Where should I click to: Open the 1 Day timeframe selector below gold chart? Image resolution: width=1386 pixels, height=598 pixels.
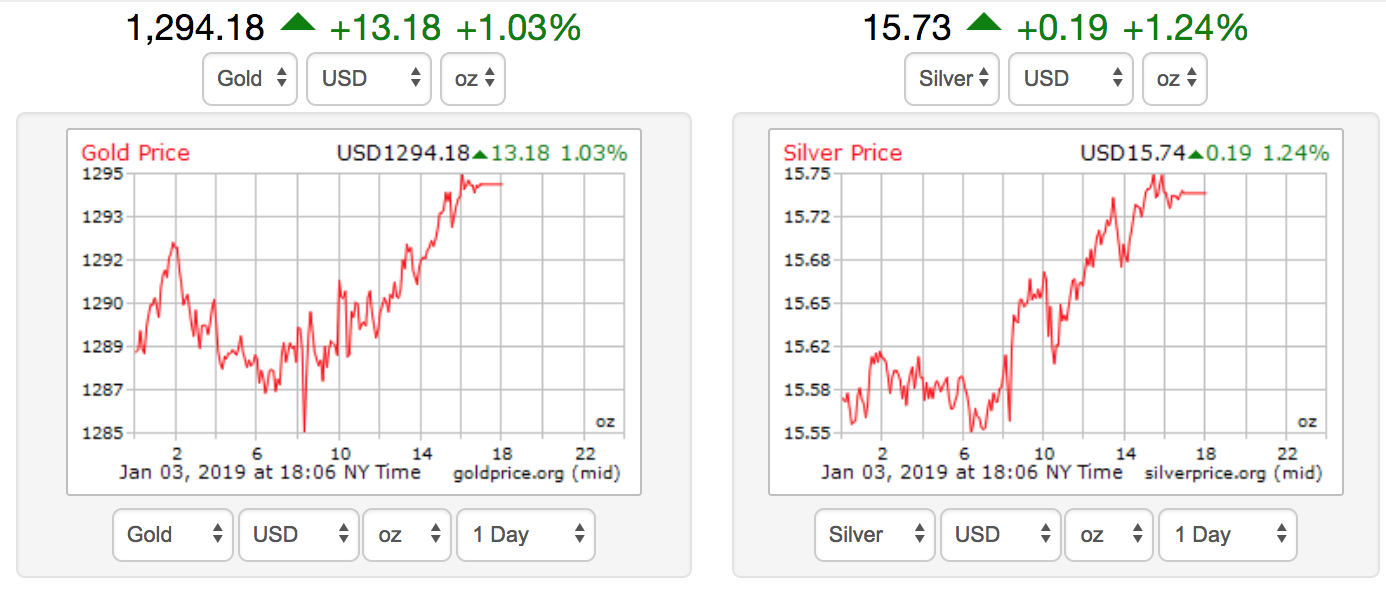click(x=525, y=535)
